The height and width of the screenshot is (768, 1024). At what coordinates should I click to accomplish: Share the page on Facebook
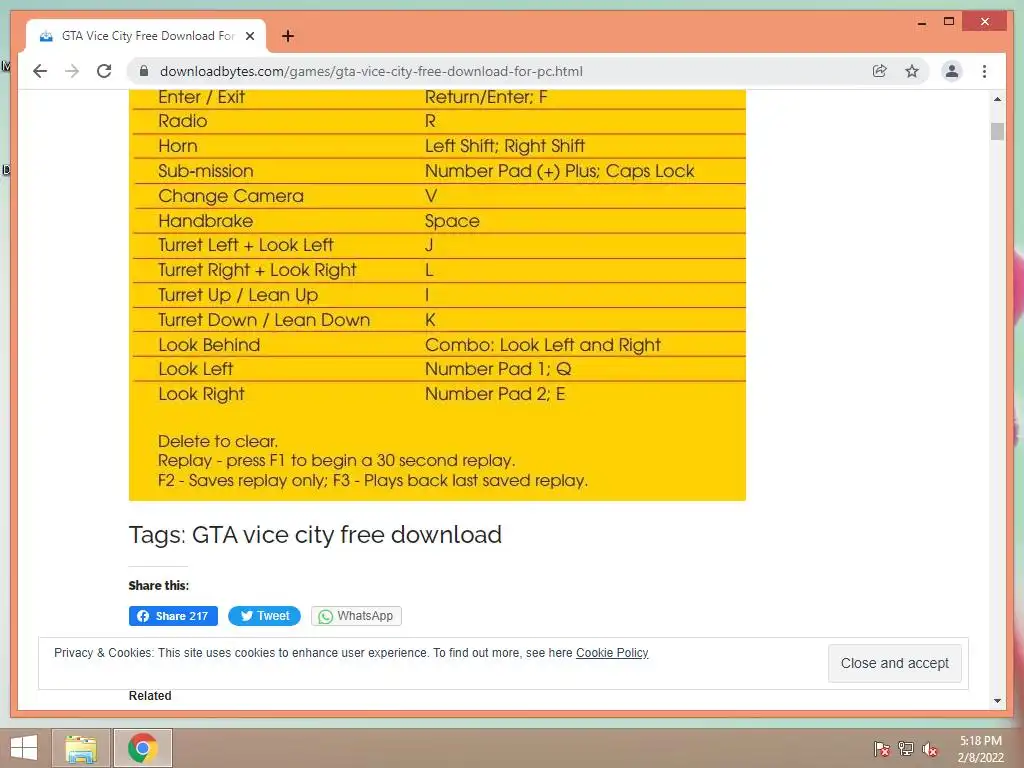pyautogui.click(x=173, y=616)
